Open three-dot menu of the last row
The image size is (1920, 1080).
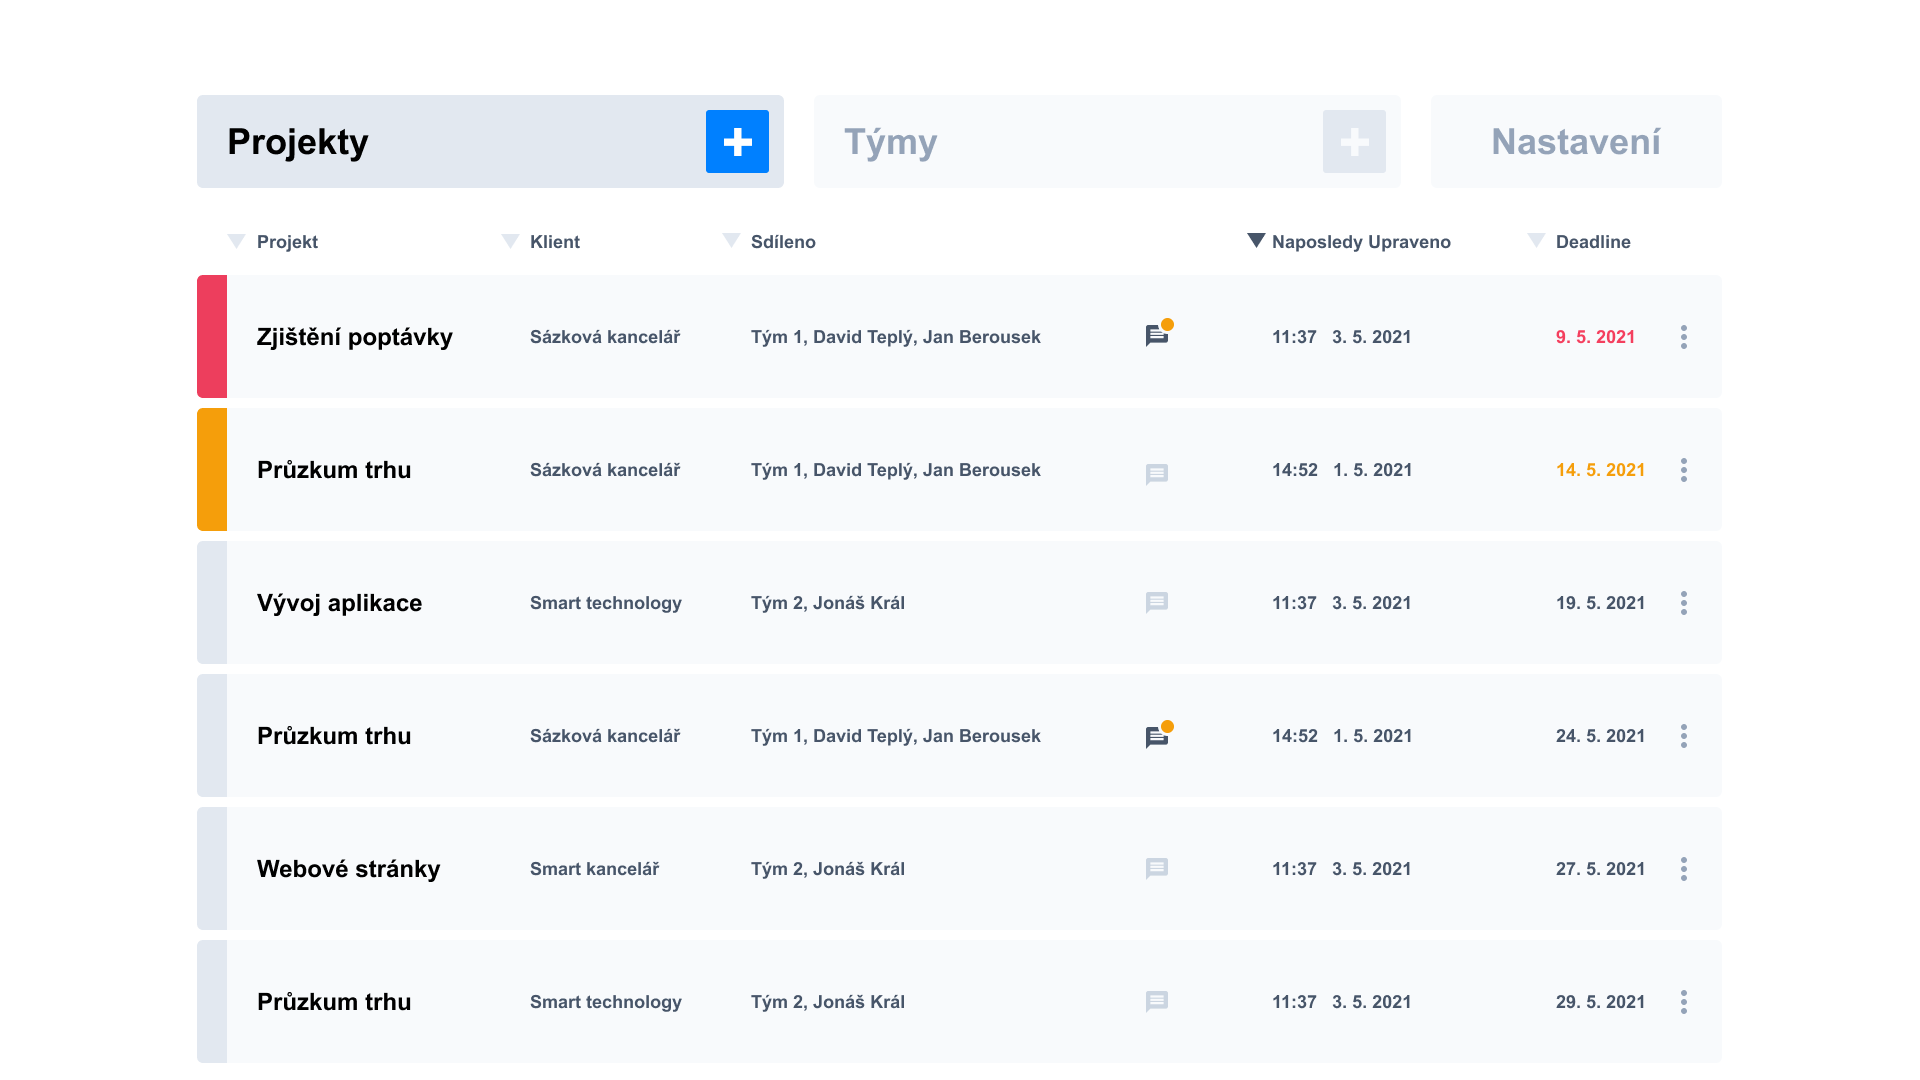point(1684,1002)
